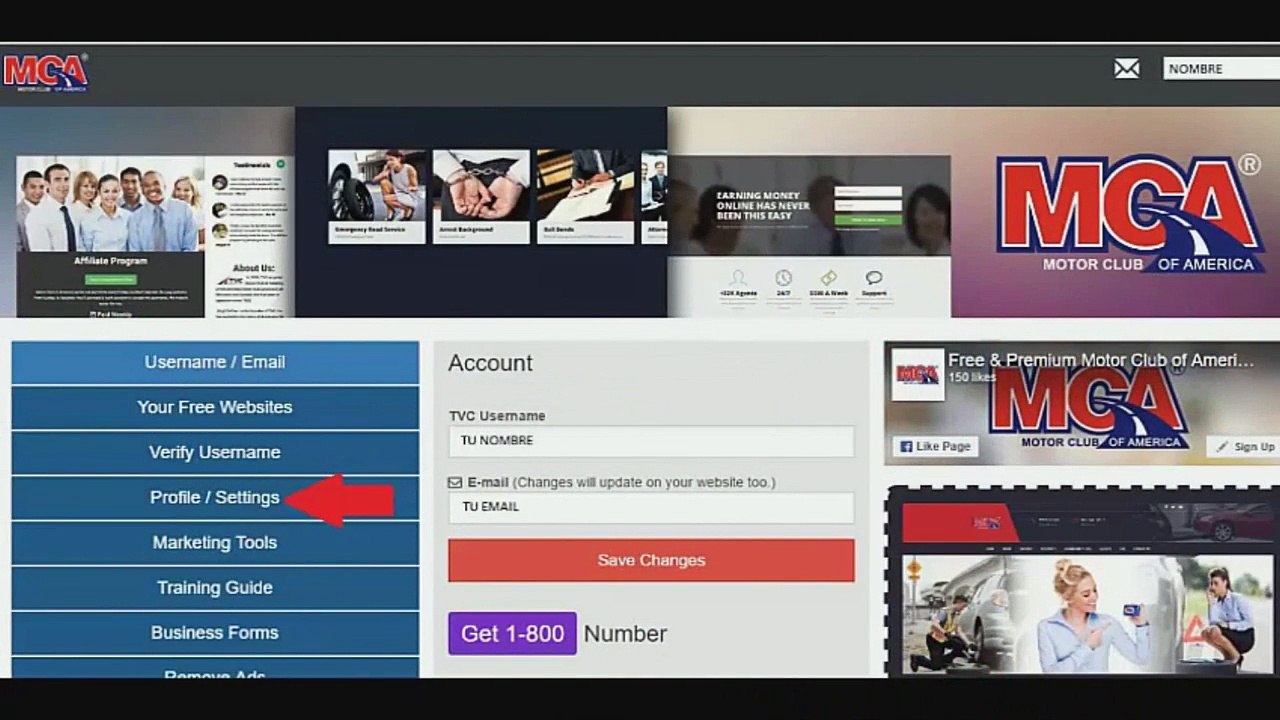The image size is (1280, 720).
Task: Open the Username / Email menu item
Action: pos(215,362)
